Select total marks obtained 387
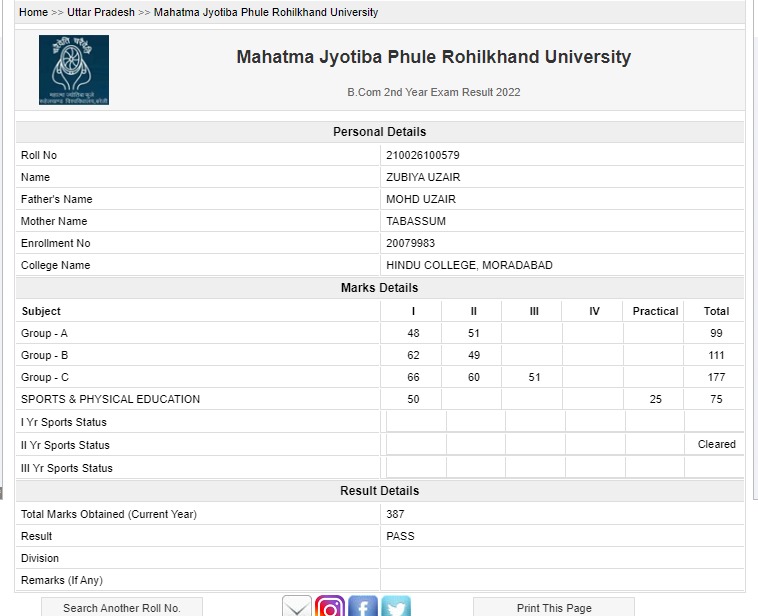The height and width of the screenshot is (616, 758). click(x=395, y=514)
